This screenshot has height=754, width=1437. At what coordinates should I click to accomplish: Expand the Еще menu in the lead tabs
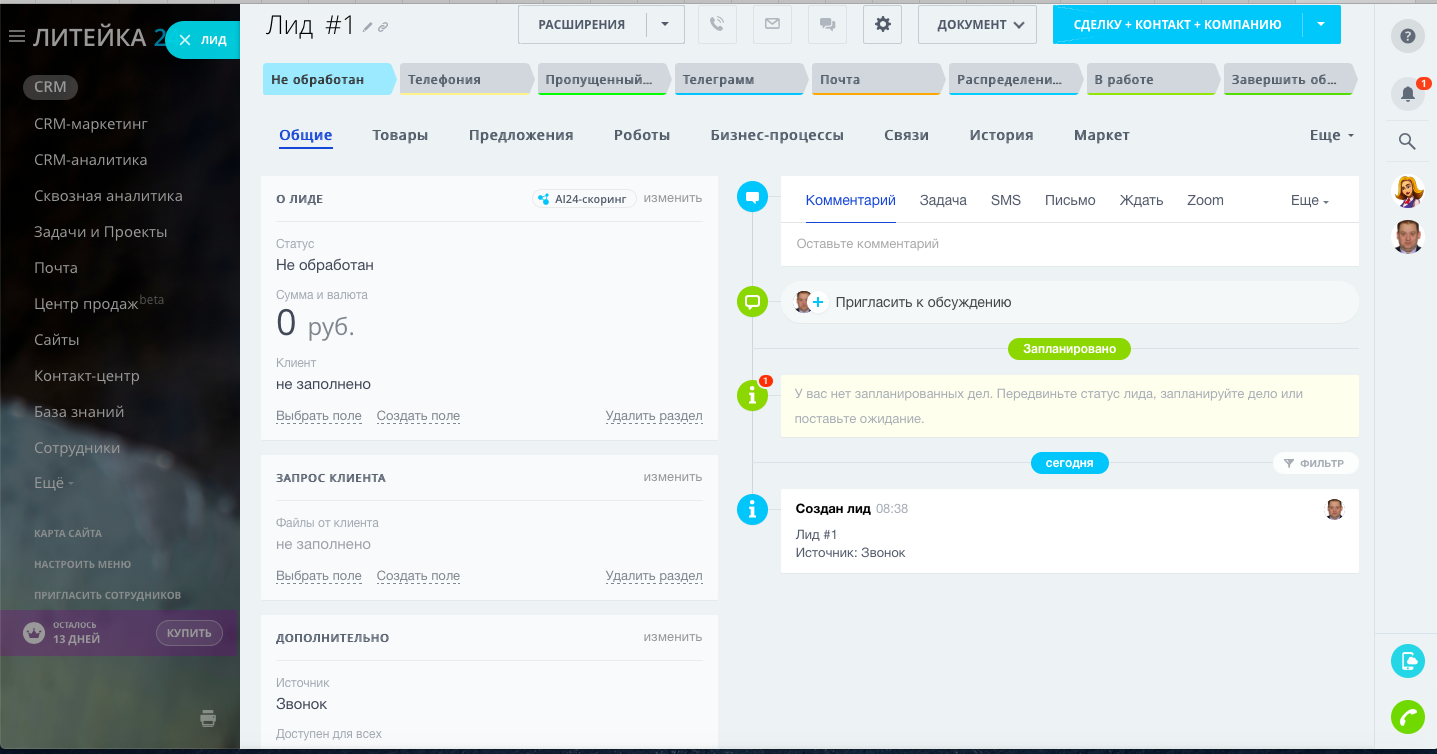[x=1332, y=135]
